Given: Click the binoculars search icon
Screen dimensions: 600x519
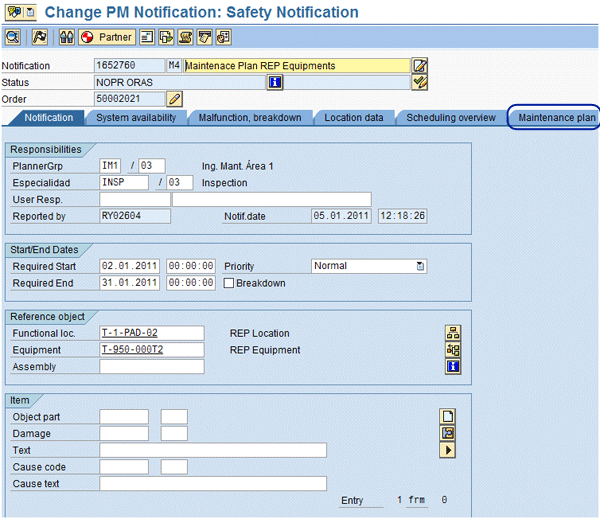Looking at the screenshot, I should click(67, 37).
